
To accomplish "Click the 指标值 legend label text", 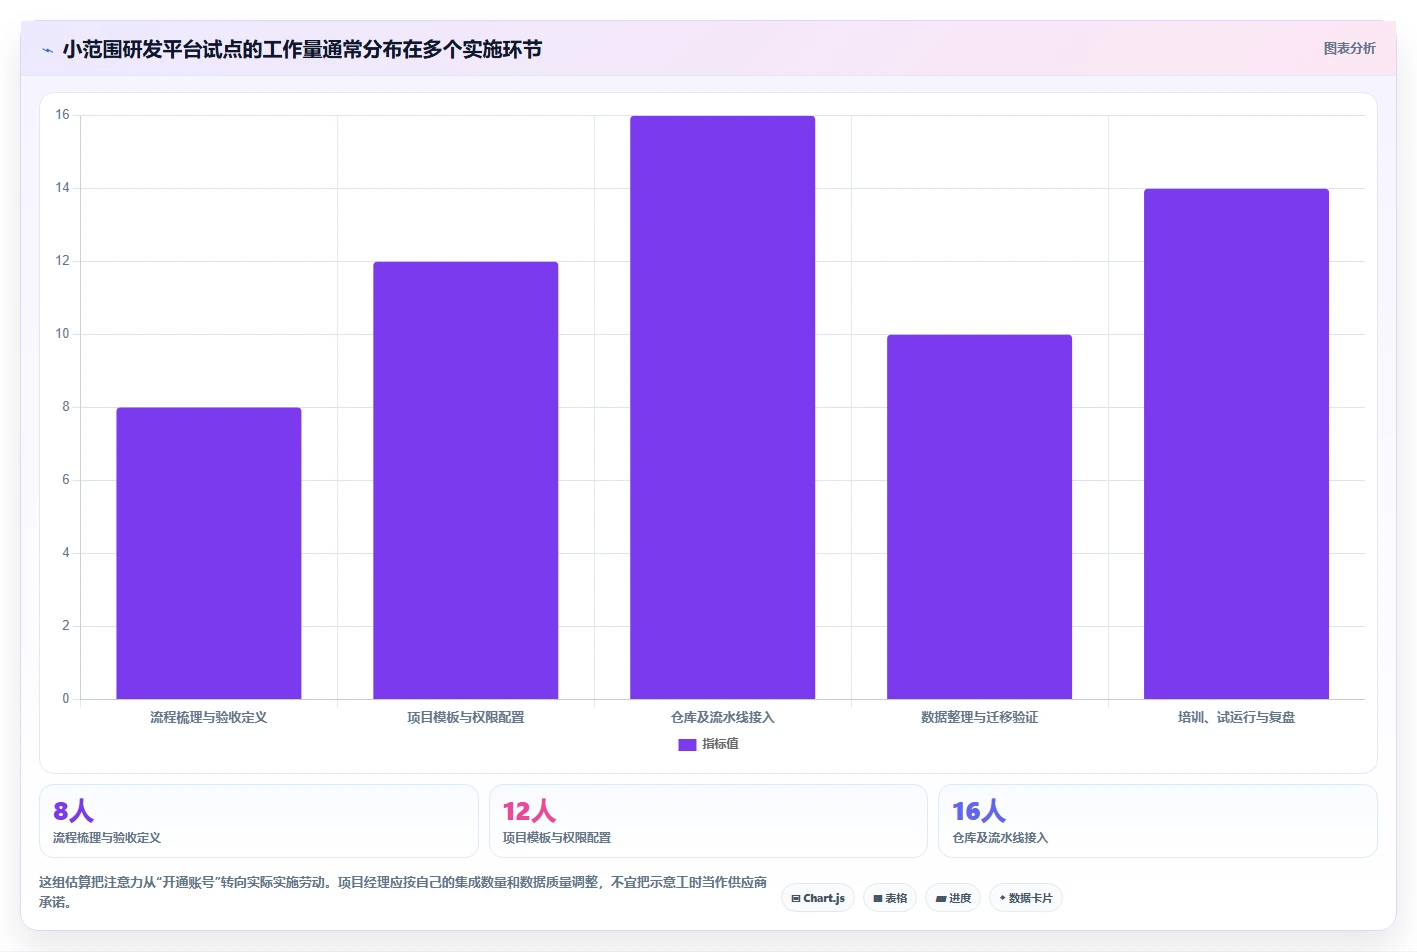I will [720, 744].
